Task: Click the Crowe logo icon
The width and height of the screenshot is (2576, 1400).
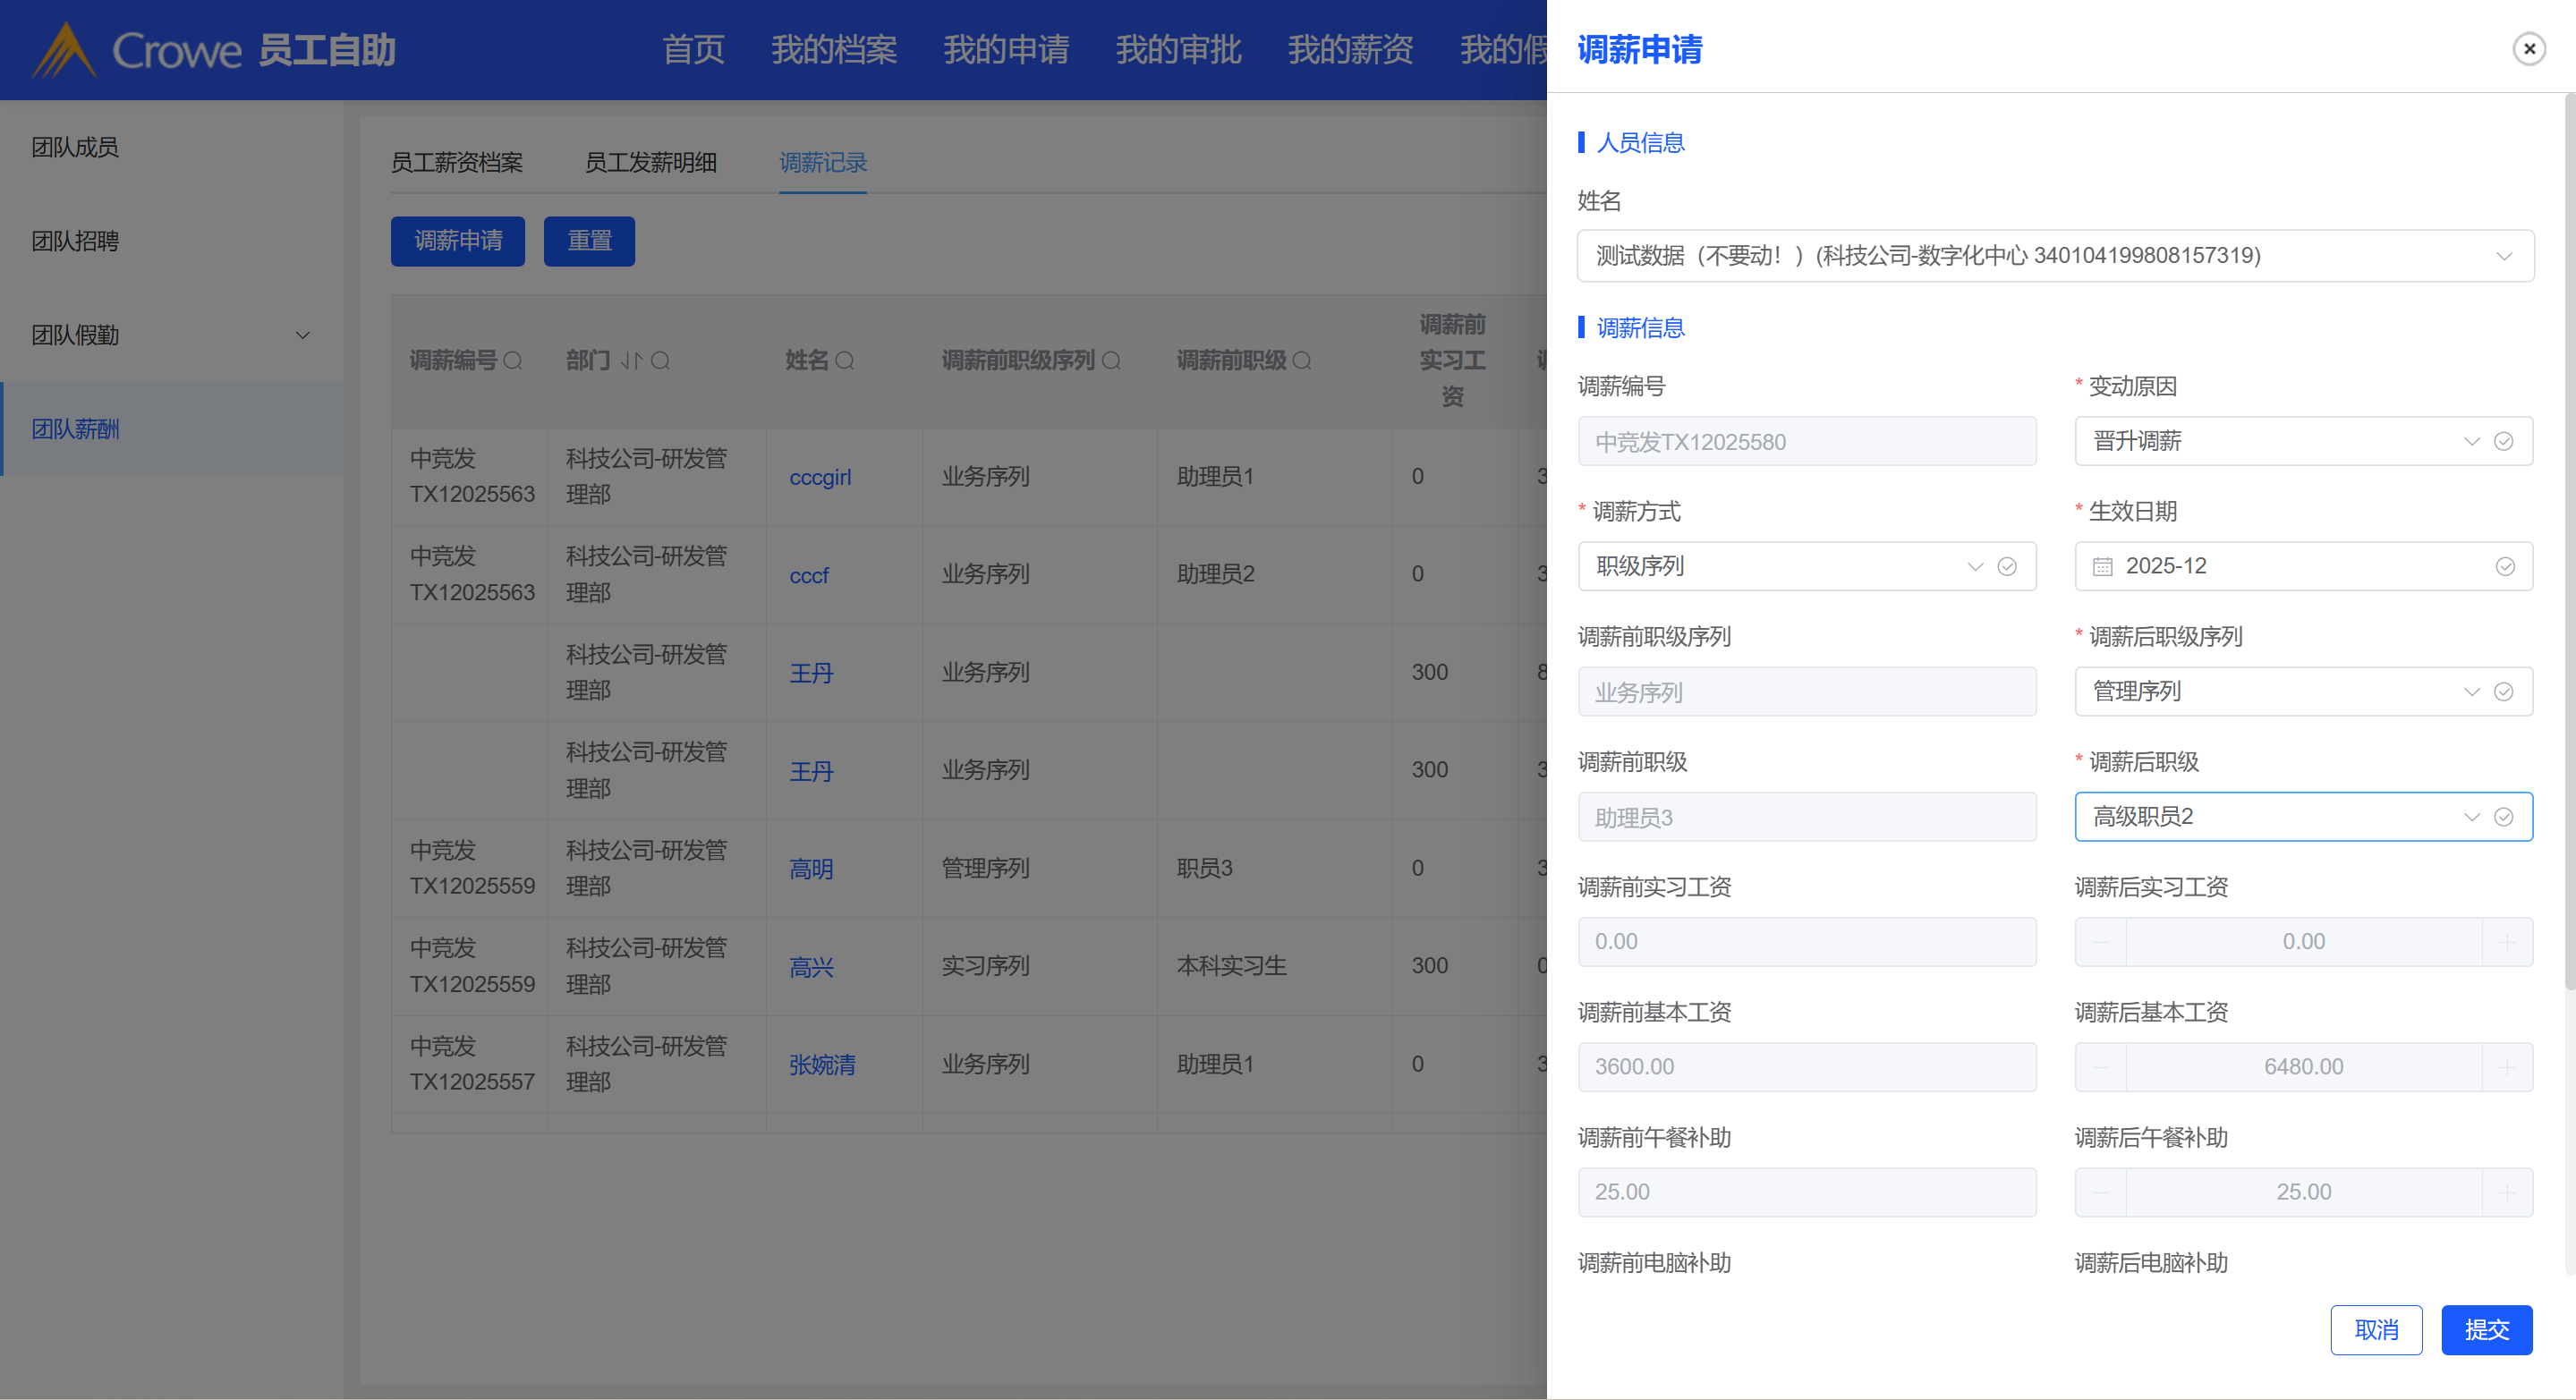Action: (x=65, y=50)
